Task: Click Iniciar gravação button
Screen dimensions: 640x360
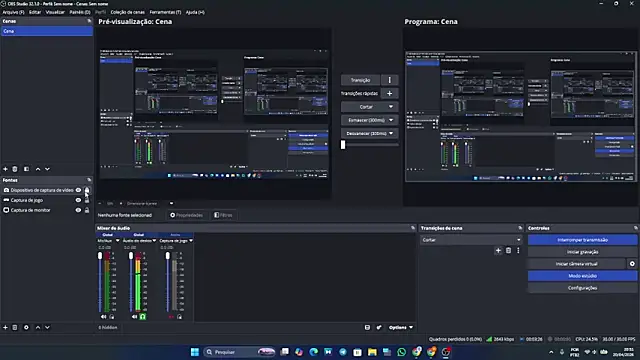Action: 582,252
